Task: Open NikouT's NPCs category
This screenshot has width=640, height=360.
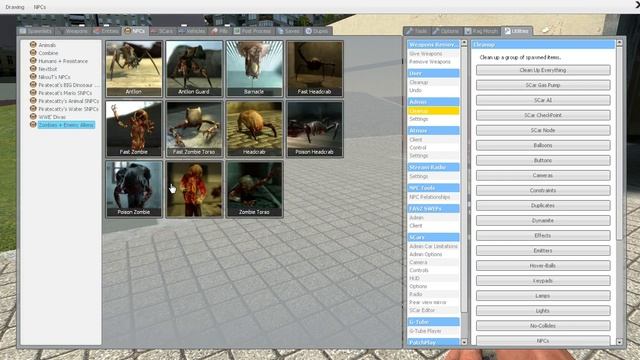Action: tap(54, 77)
